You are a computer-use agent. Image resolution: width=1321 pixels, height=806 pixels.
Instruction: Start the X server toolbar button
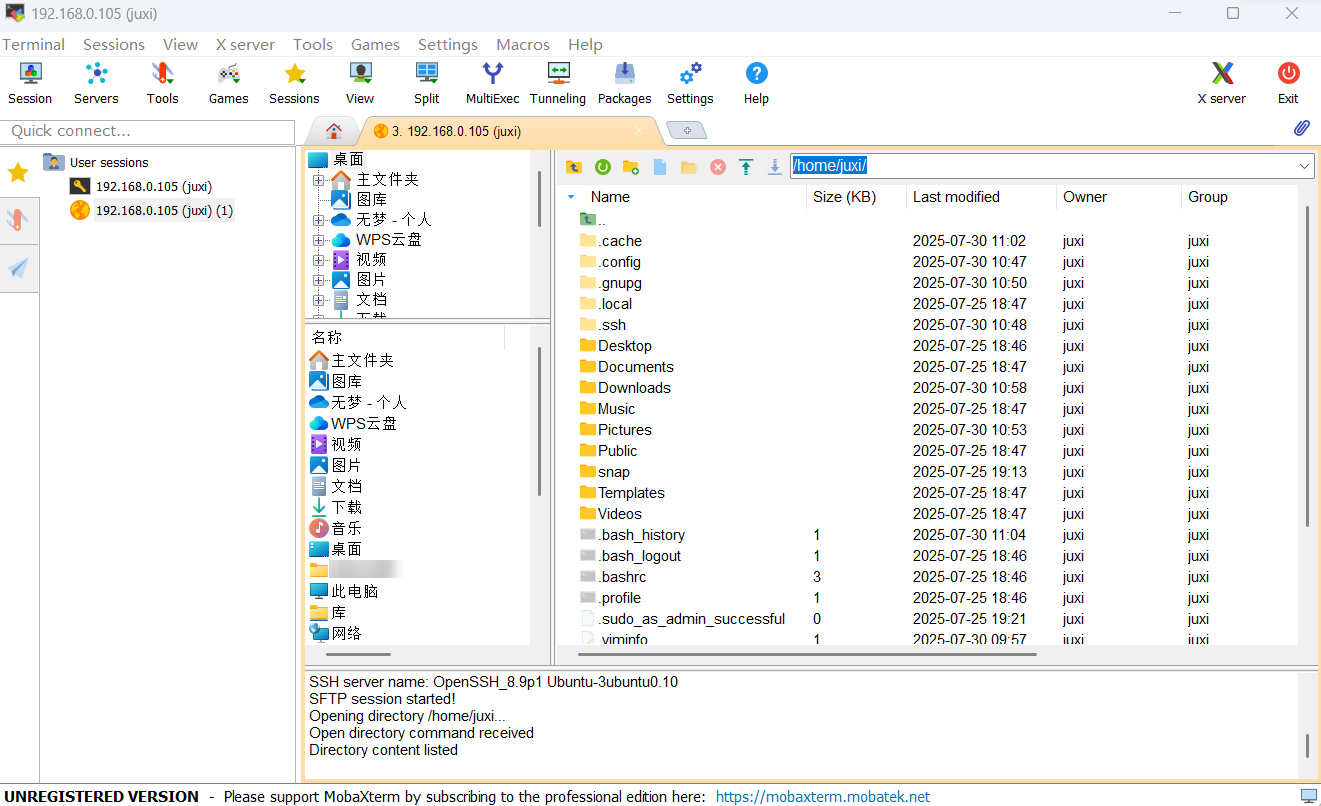coord(1222,83)
